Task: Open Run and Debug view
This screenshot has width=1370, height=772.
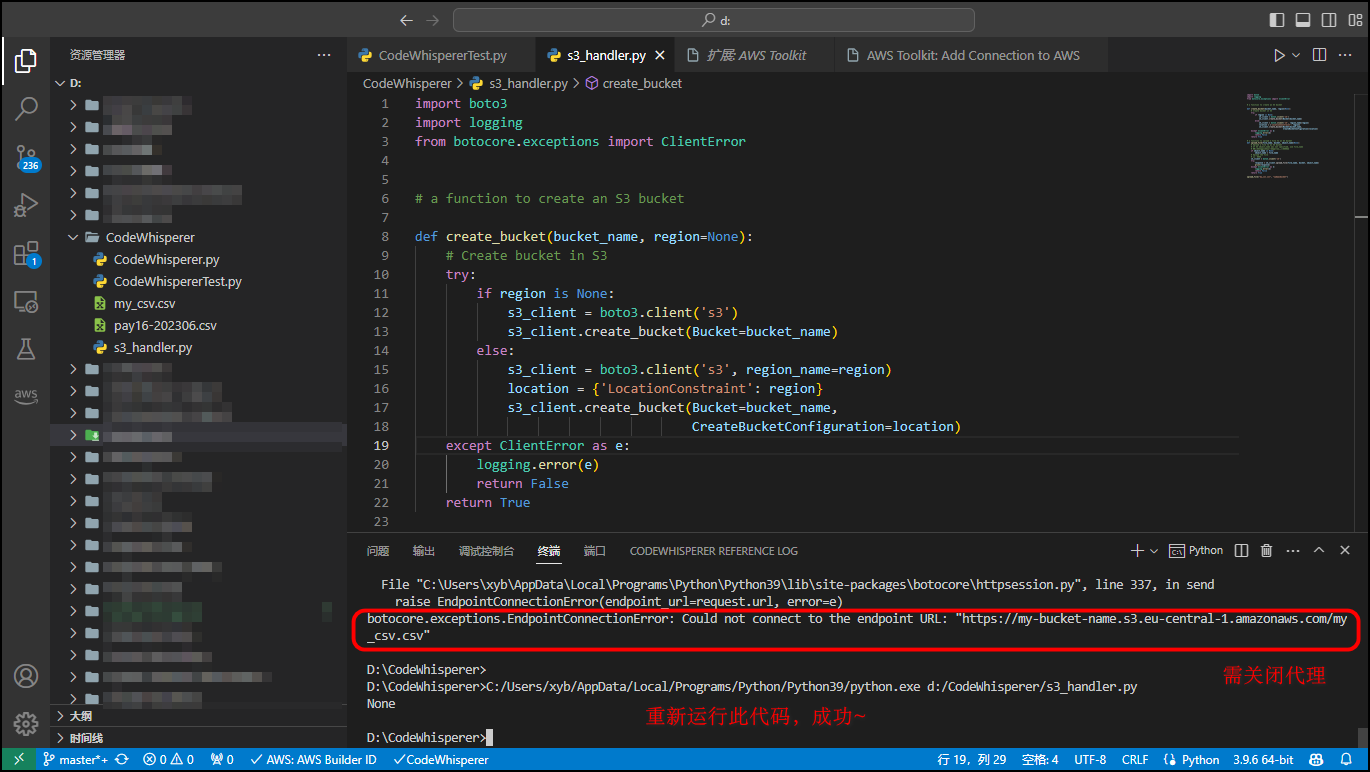Action: (x=26, y=205)
